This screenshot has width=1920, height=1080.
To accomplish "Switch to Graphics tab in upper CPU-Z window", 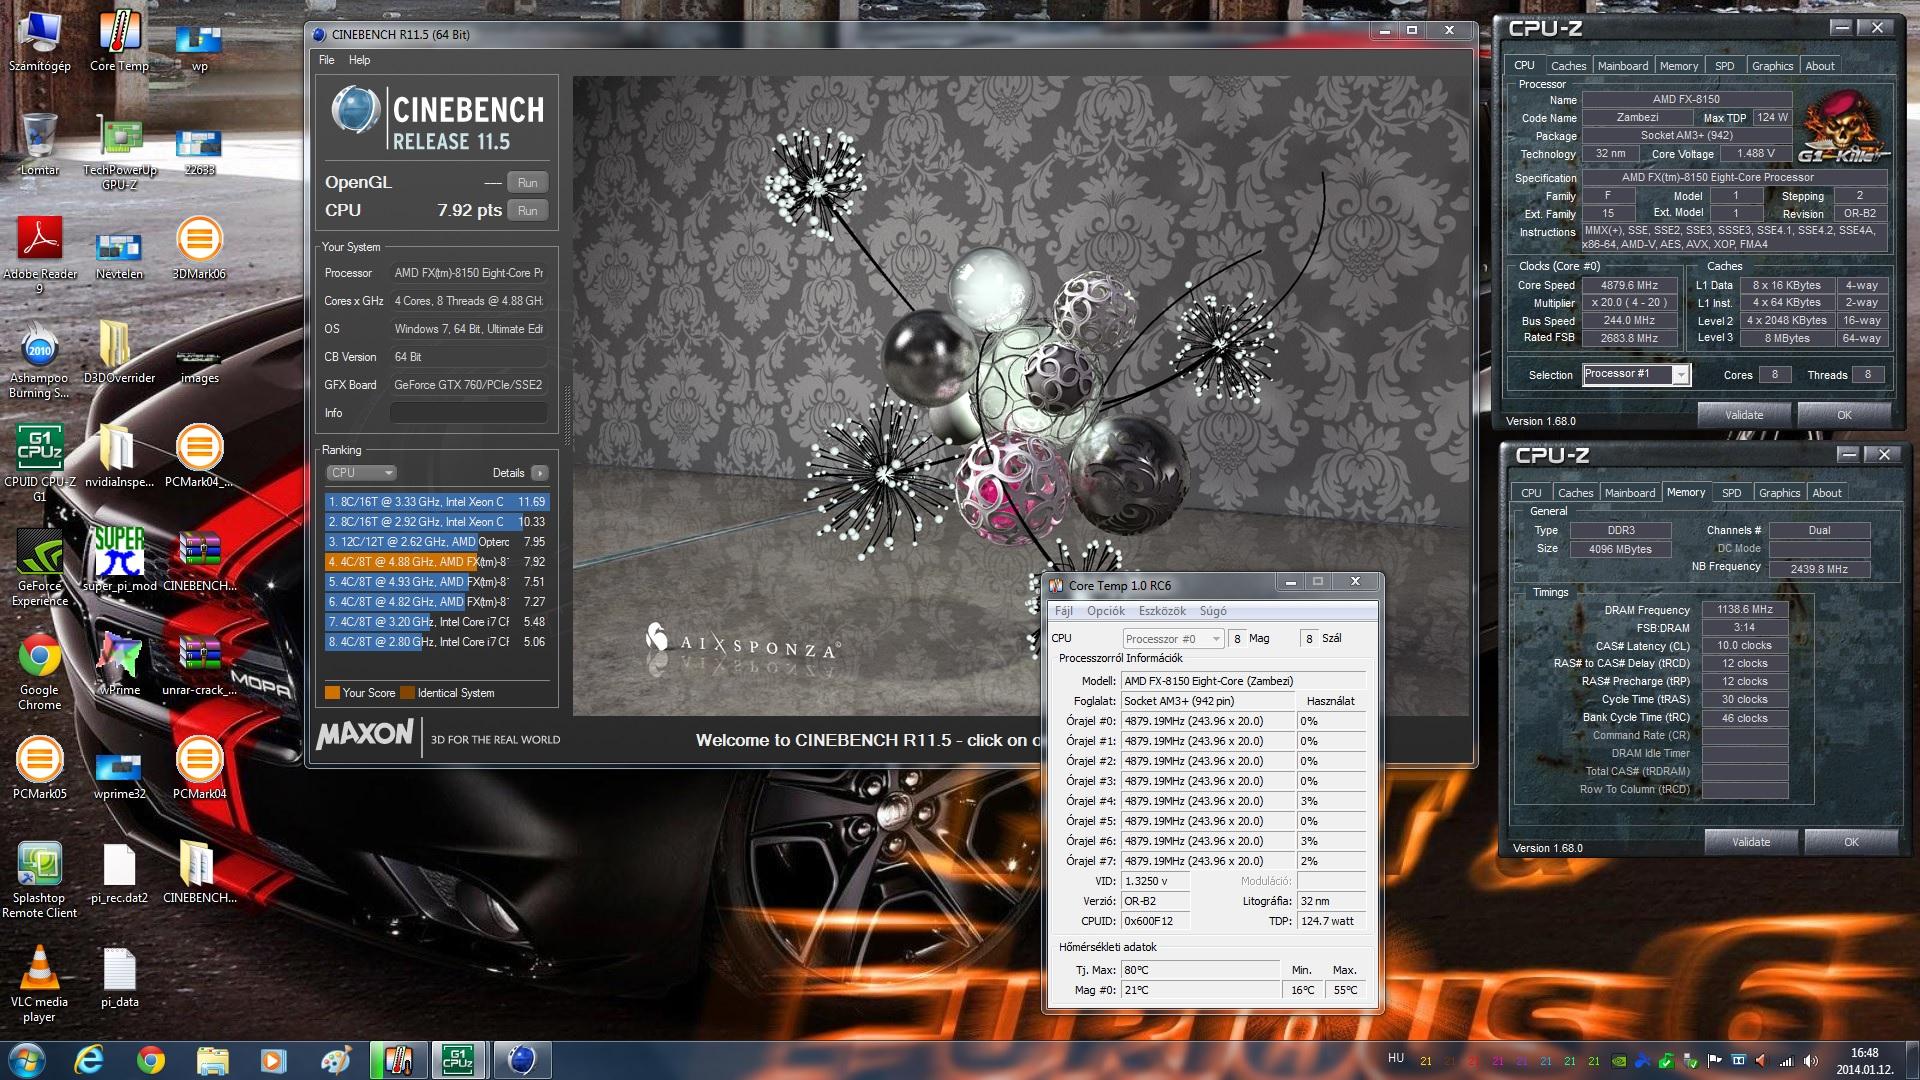I will (x=1772, y=66).
